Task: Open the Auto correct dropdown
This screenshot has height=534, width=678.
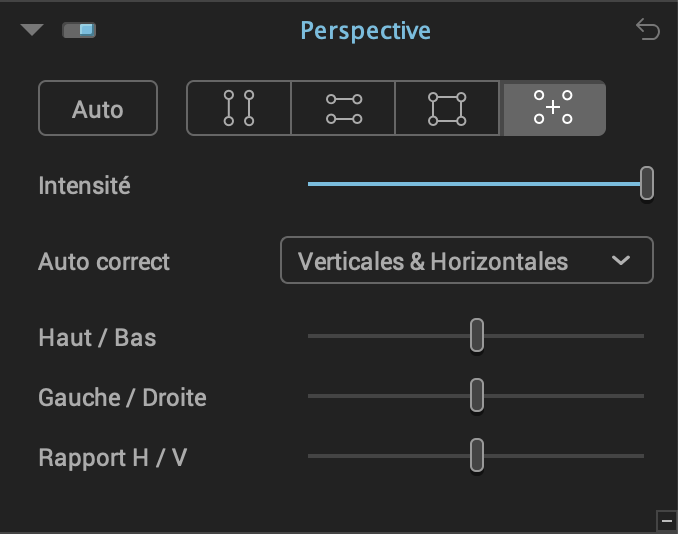Action: coord(467,260)
